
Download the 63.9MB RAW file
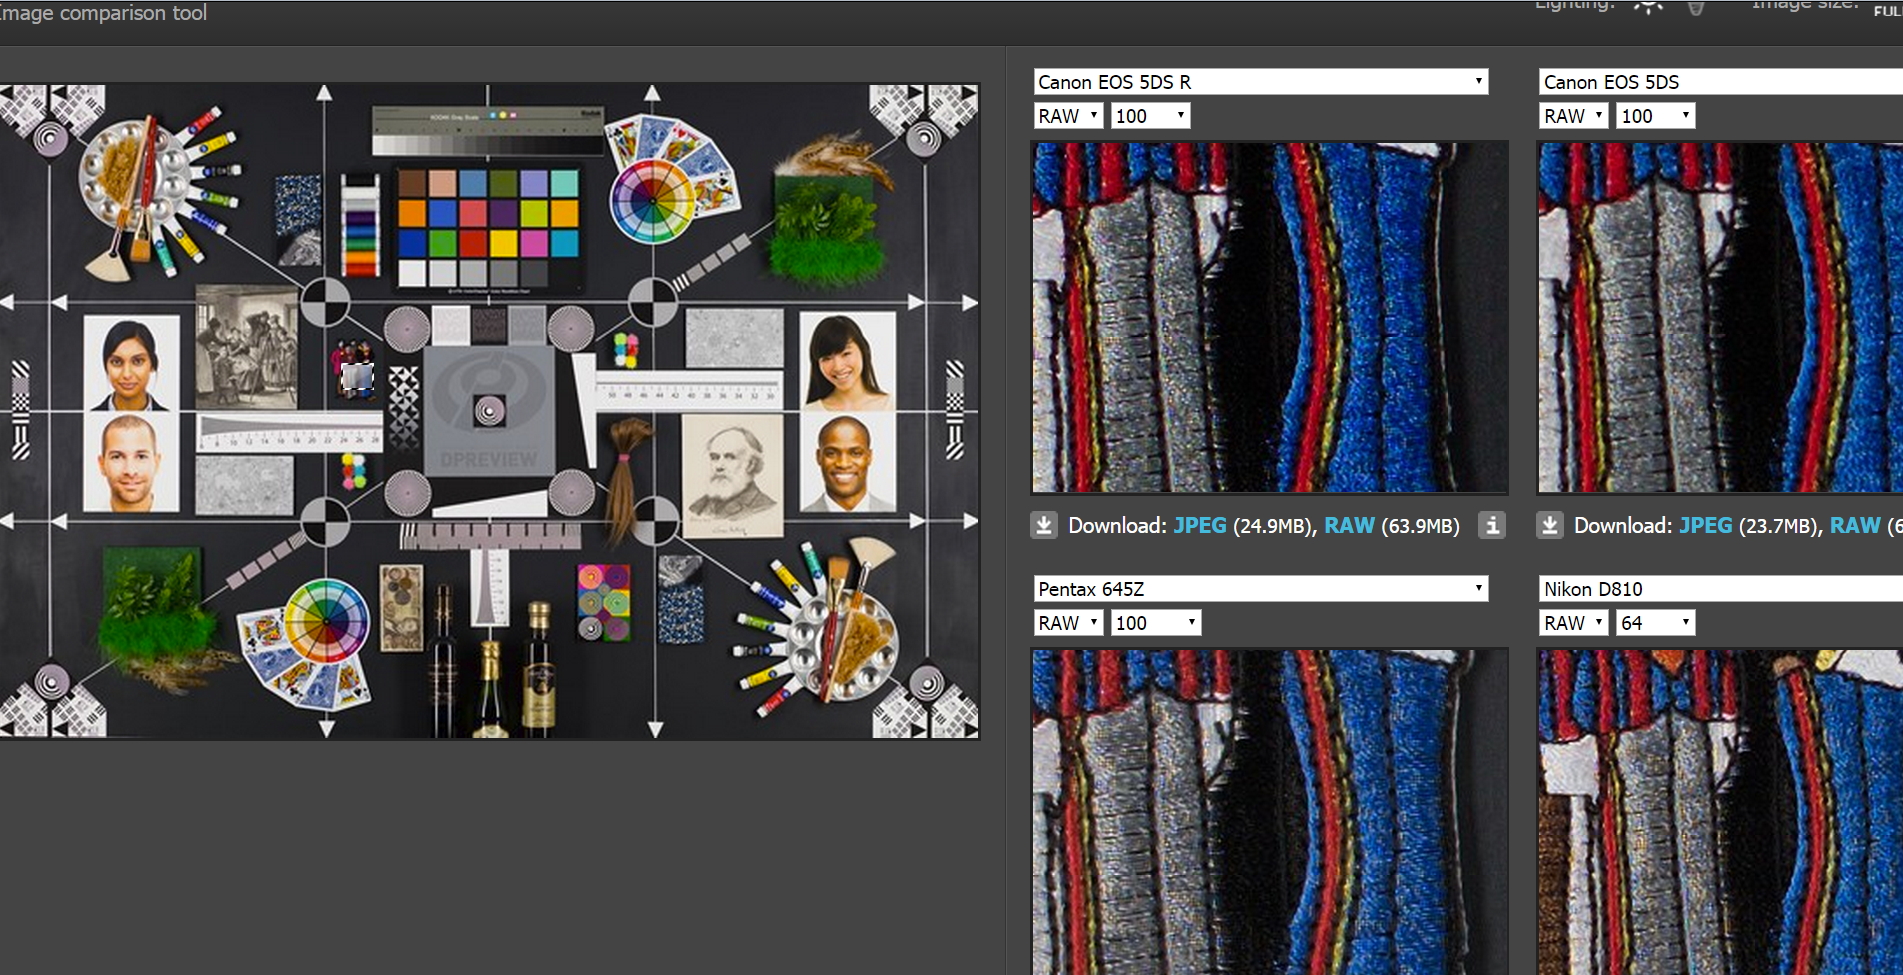click(1349, 526)
